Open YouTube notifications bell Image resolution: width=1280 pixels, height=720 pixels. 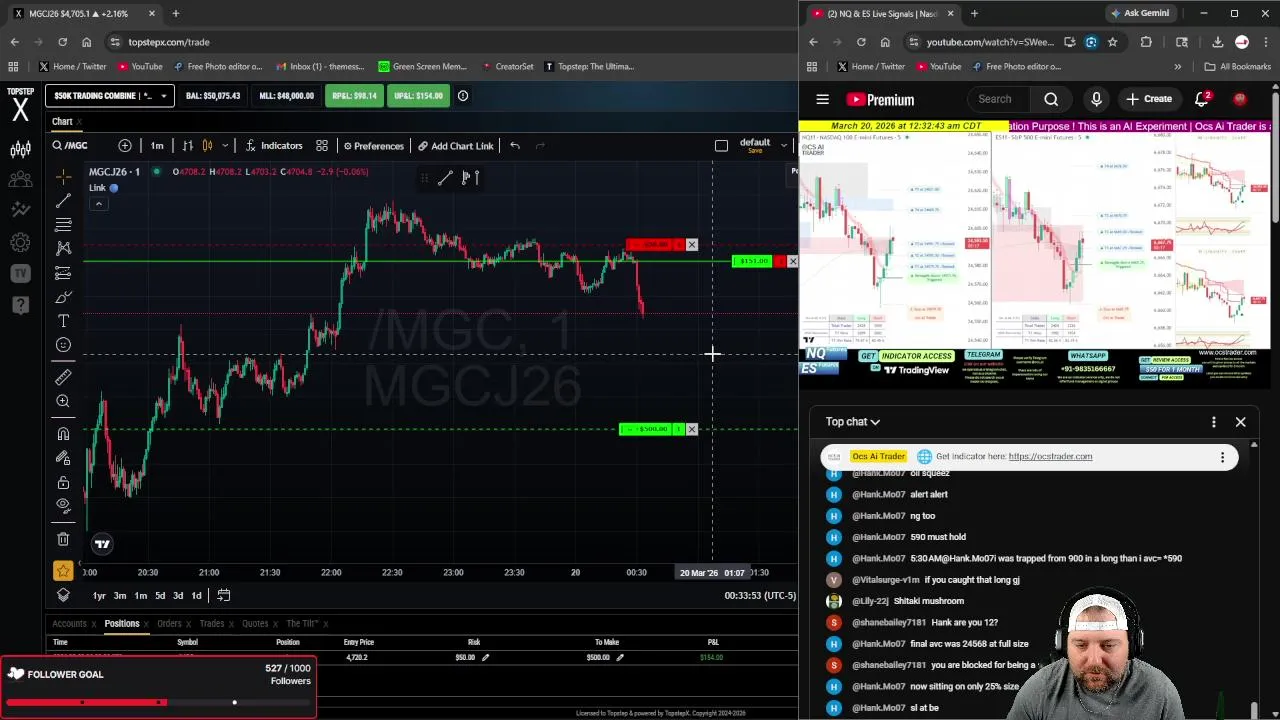(x=1202, y=99)
